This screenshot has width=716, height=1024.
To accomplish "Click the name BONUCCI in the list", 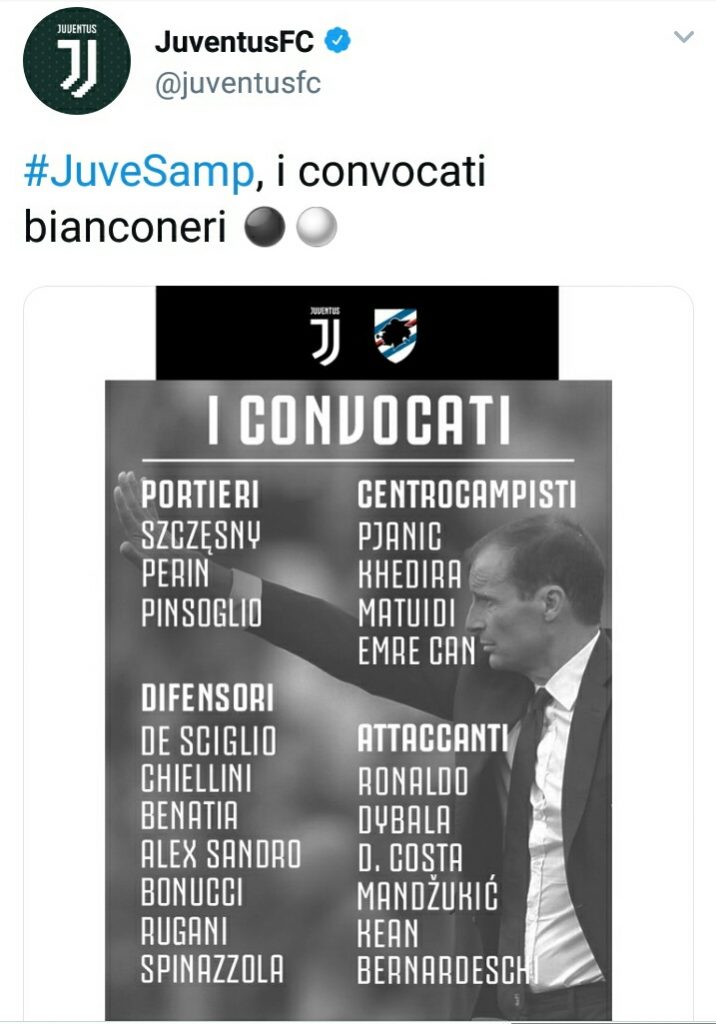I will click(192, 891).
